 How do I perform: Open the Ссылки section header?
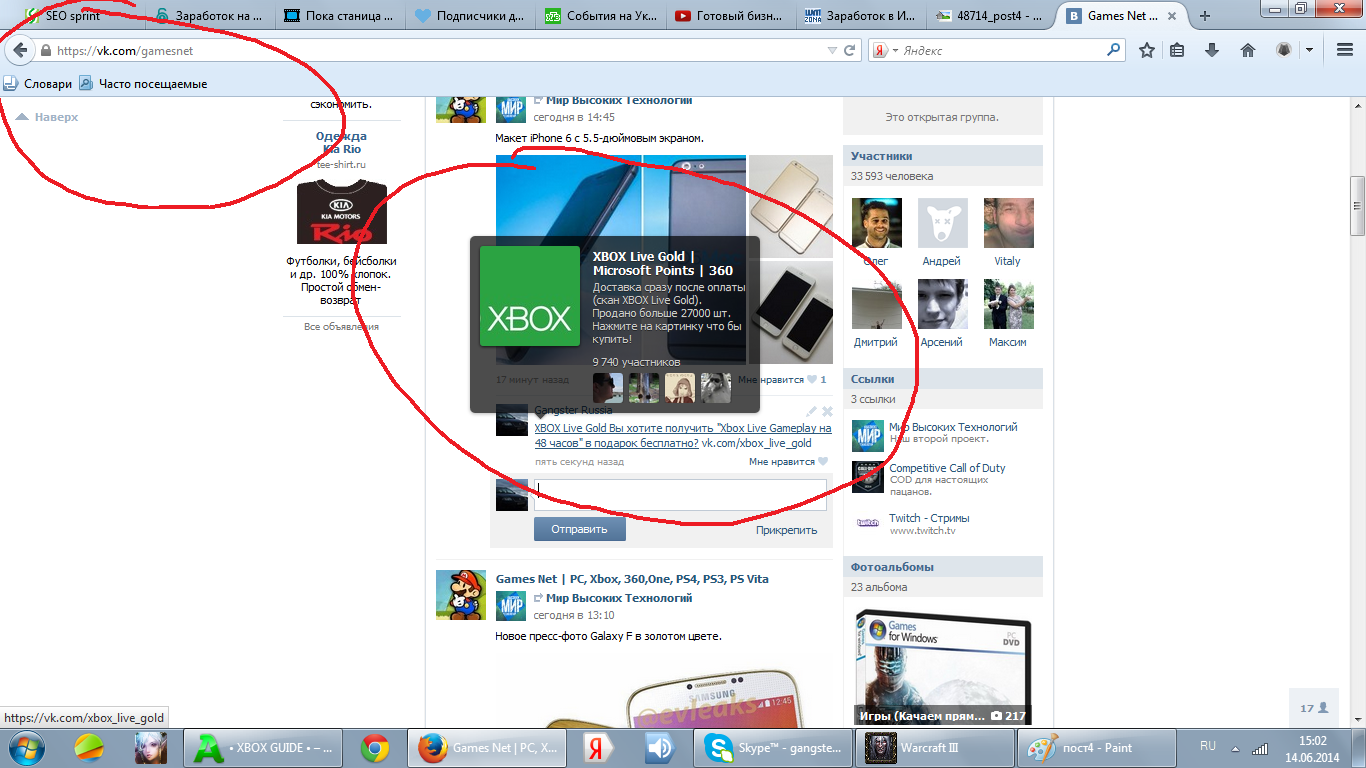click(943, 379)
